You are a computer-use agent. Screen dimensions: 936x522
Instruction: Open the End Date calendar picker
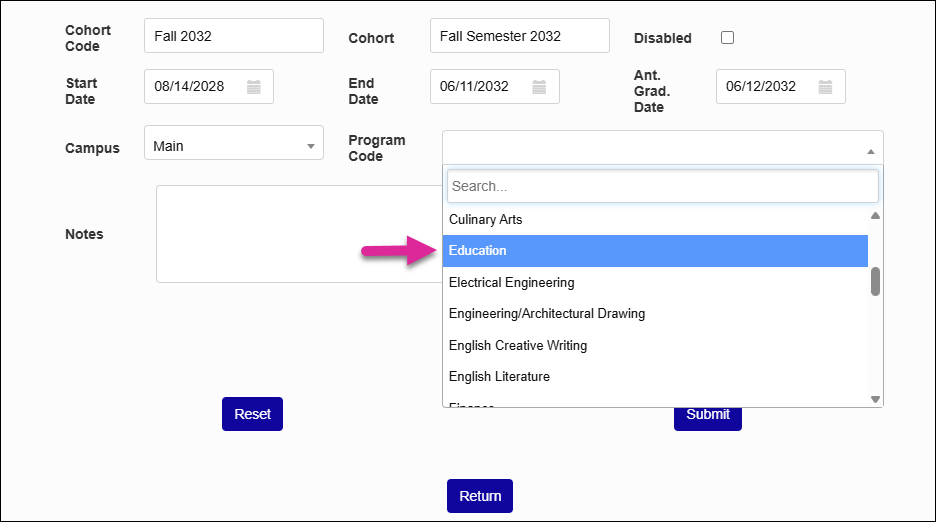[539, 87]
